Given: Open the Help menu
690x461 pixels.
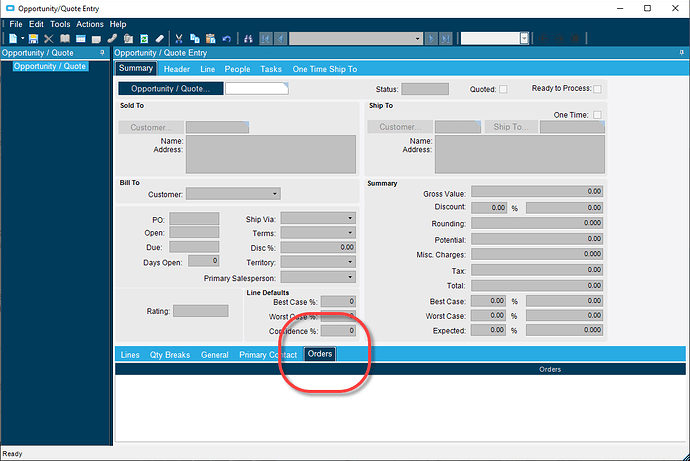Looking at the screenshot, I should point(117,24).
